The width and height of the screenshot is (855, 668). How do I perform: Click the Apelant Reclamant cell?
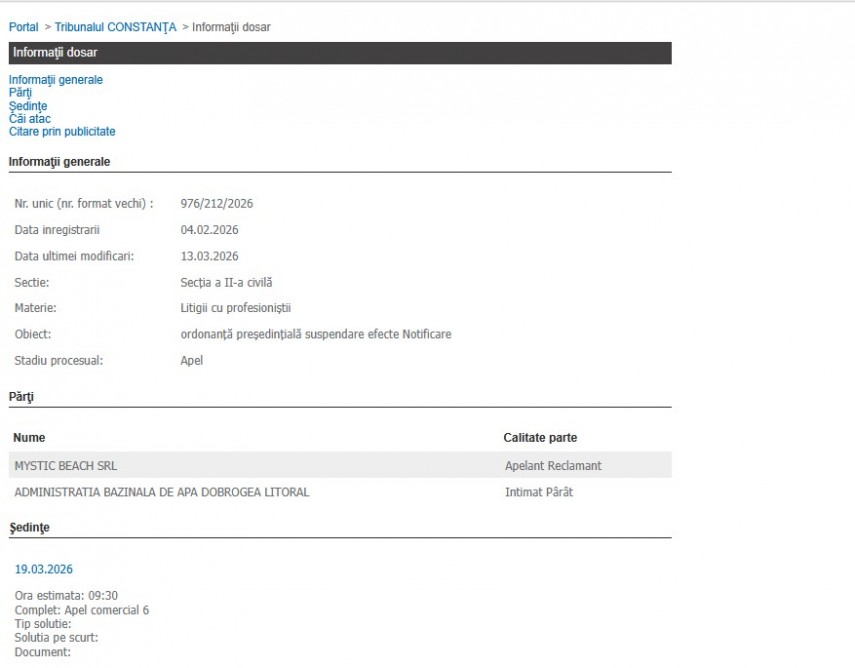click(553, 466)
